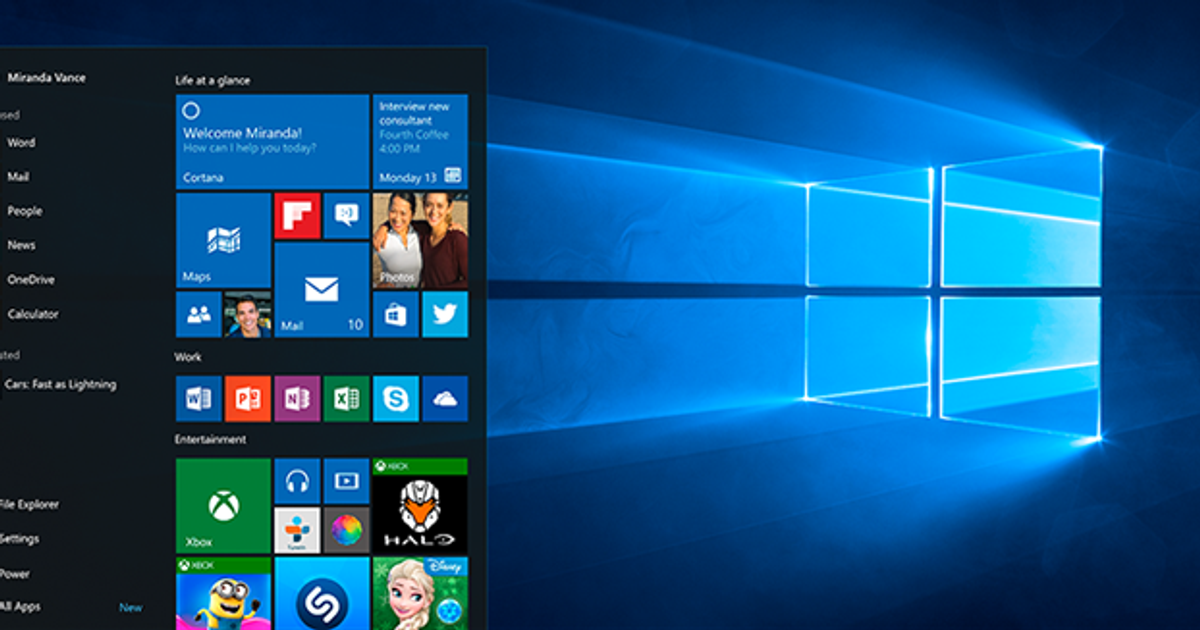Select People in the most used list
The width and height of the screenshot is (1200, 630).
24,211
